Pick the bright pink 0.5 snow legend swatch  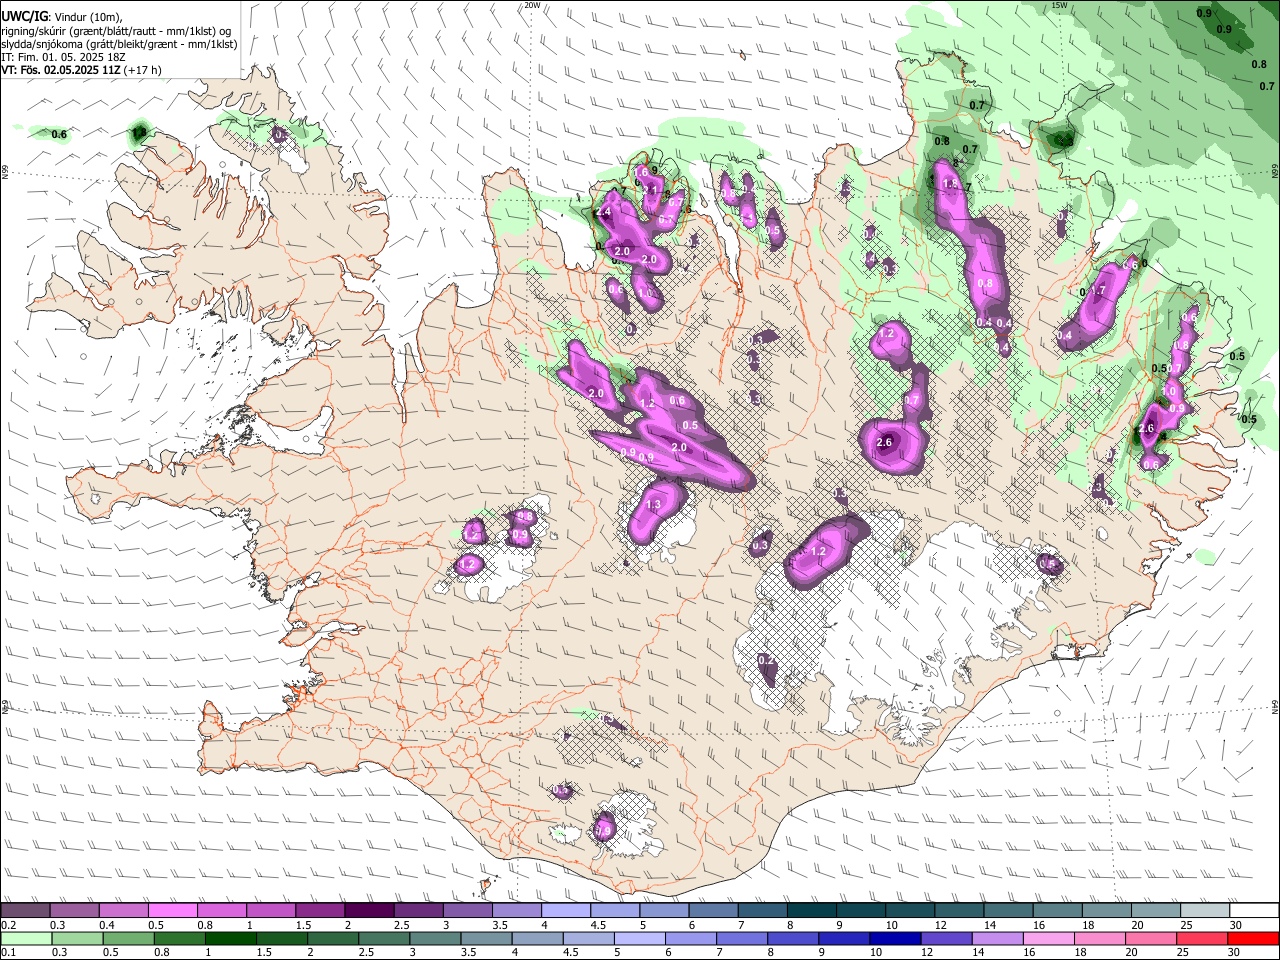[x=172, y=910]
